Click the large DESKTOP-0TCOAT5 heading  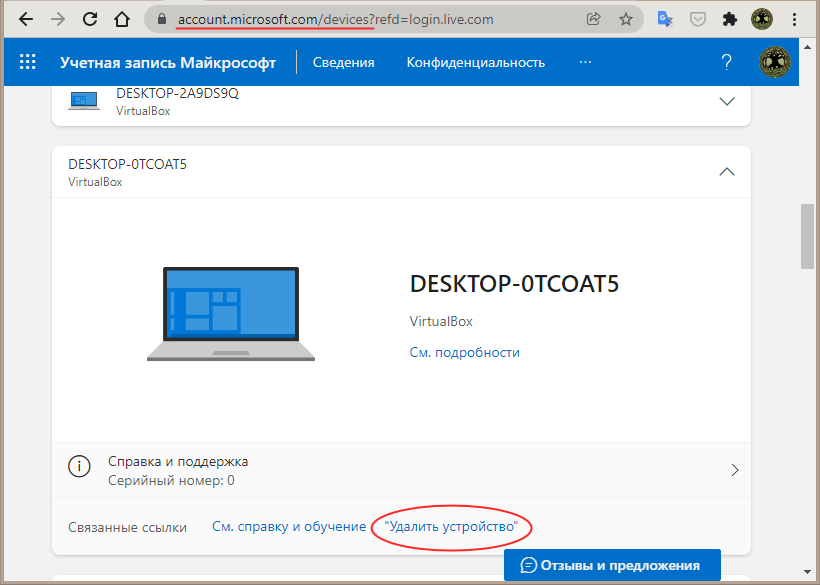pos(514,283)
